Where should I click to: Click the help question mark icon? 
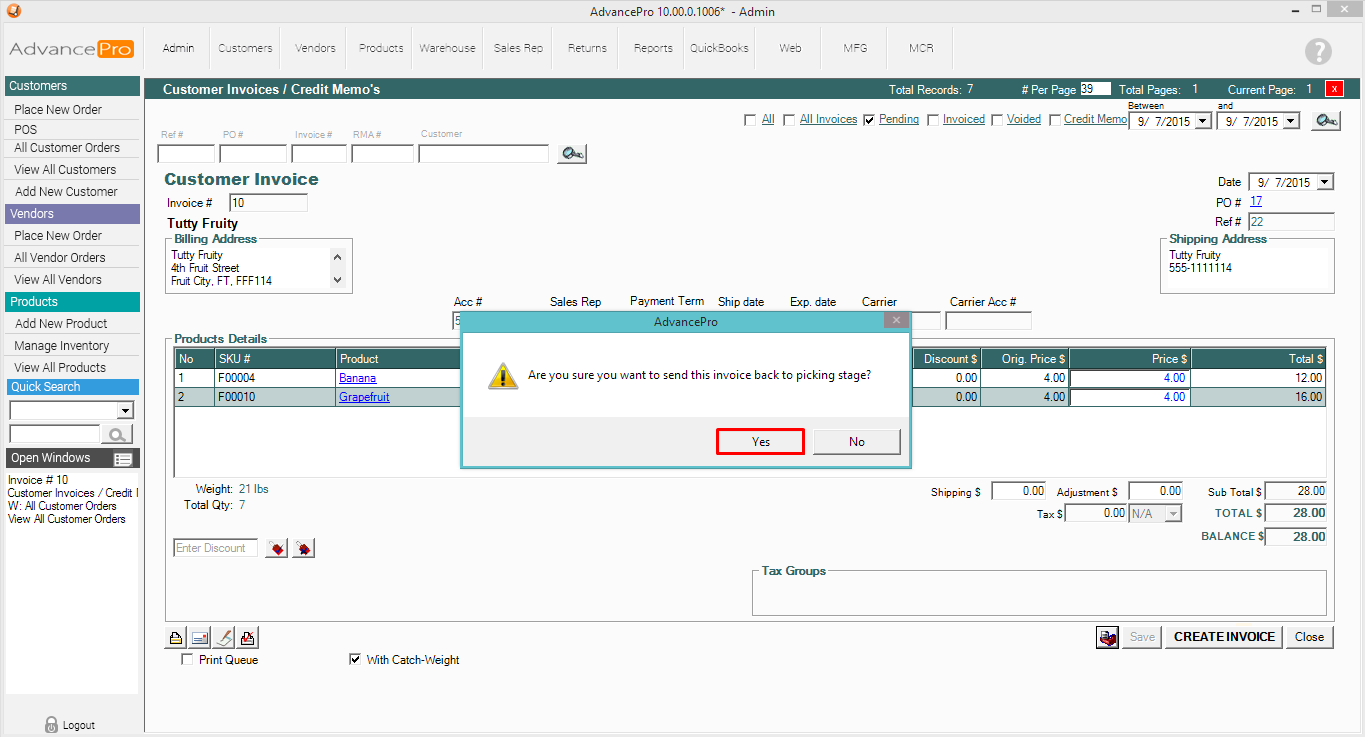coord(1318,52)
